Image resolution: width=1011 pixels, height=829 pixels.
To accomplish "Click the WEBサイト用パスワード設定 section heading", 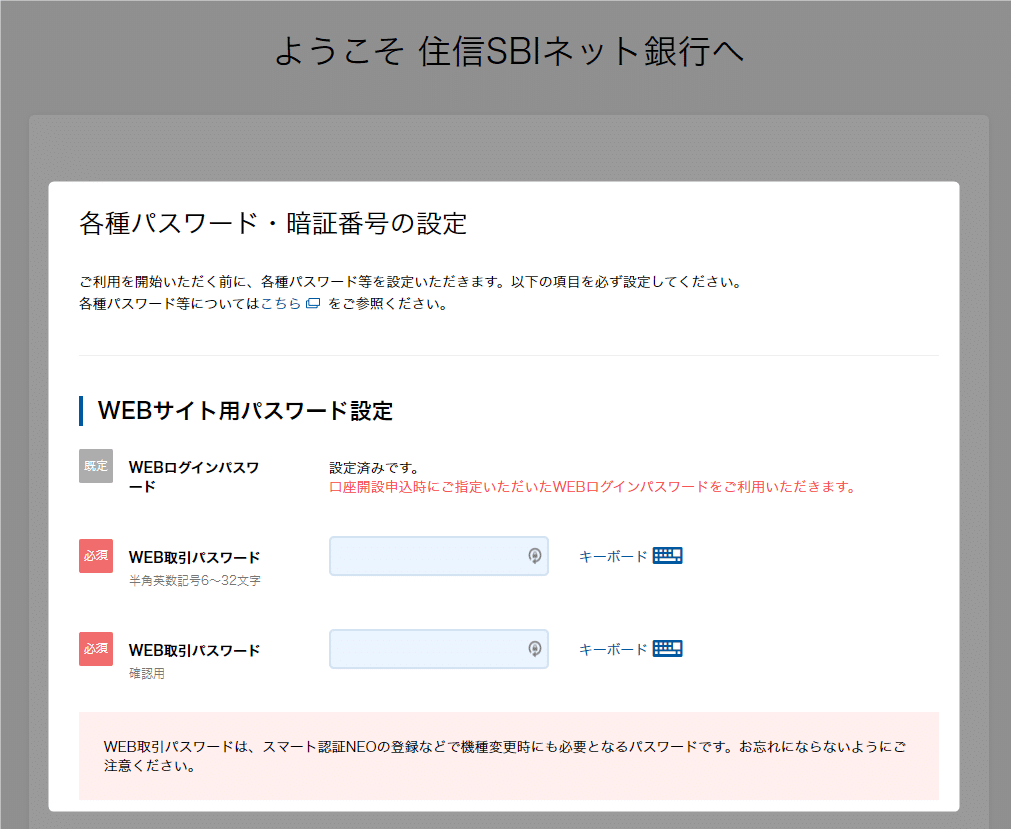I will coord(244,410).
